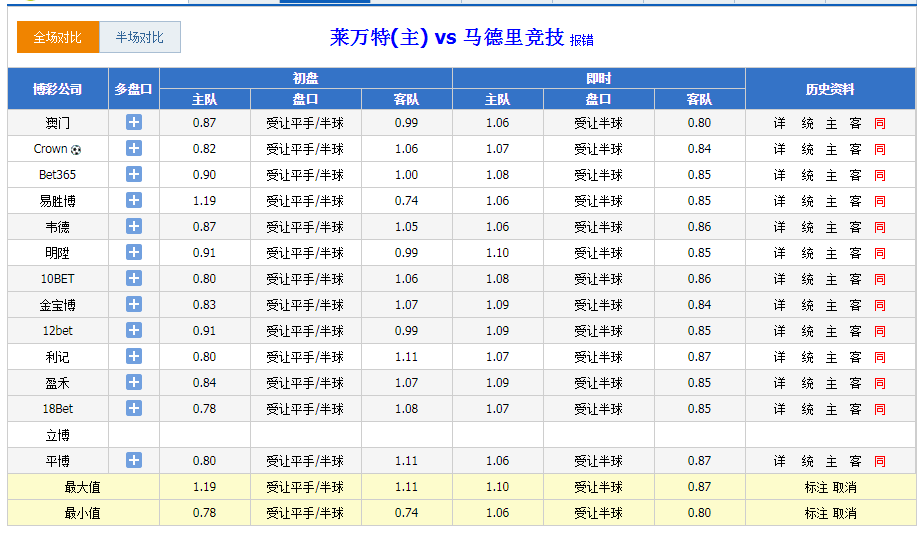Open 详 link for 易胜博 row
The width and height of the screenshot is (924, 534).
(x=780, y=201)
